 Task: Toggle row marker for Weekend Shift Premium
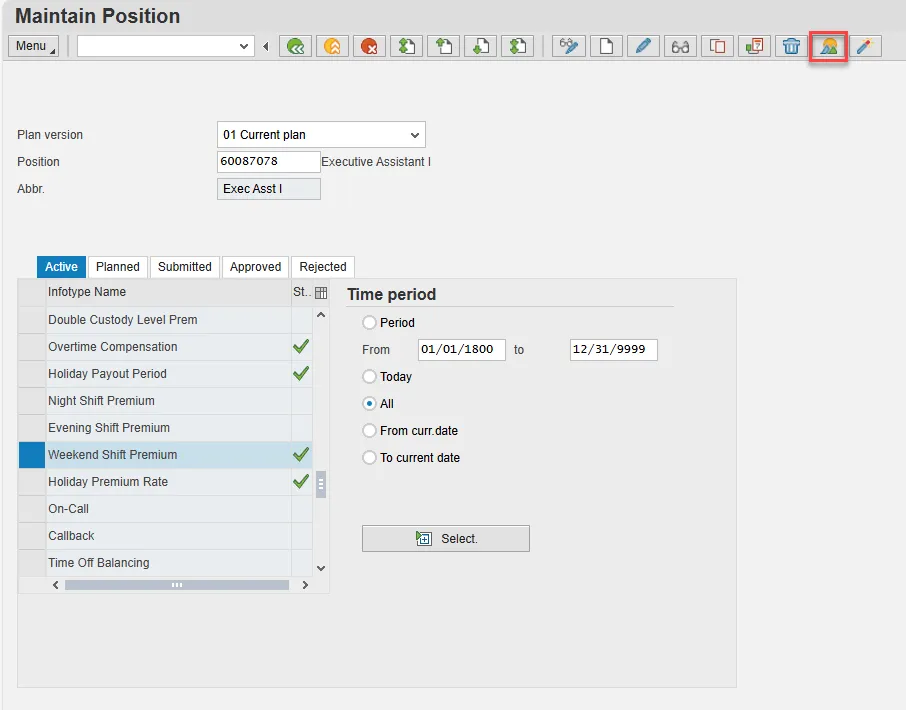(x=32, y=455)
